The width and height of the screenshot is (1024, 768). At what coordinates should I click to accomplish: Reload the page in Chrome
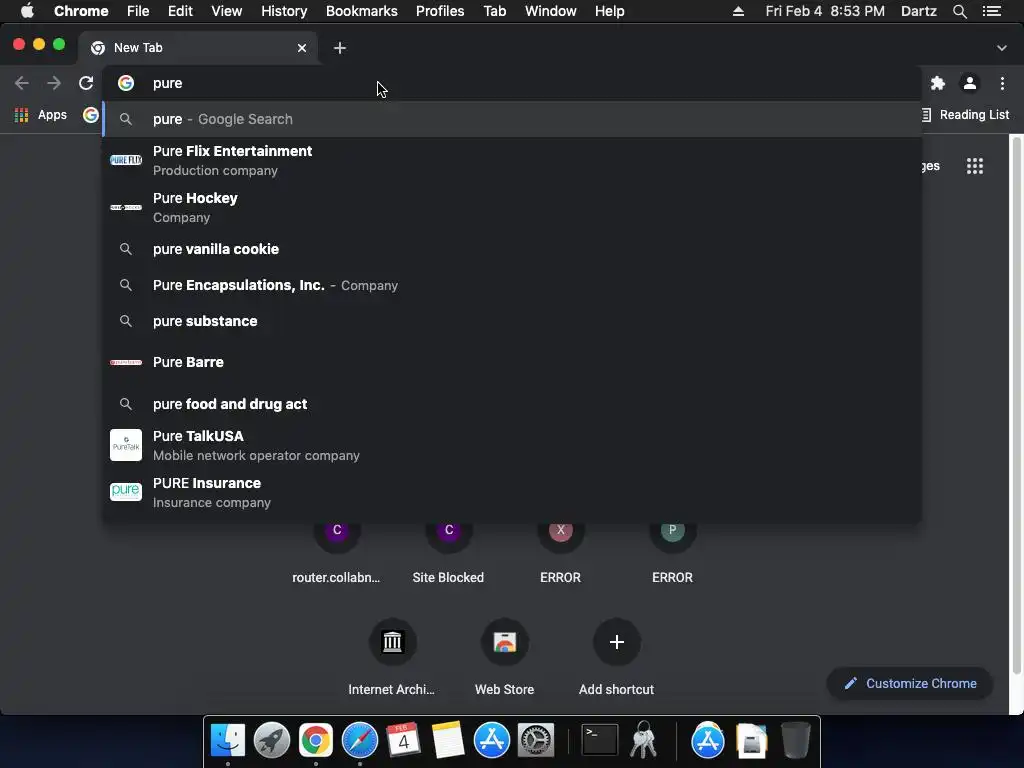point(86,83)
